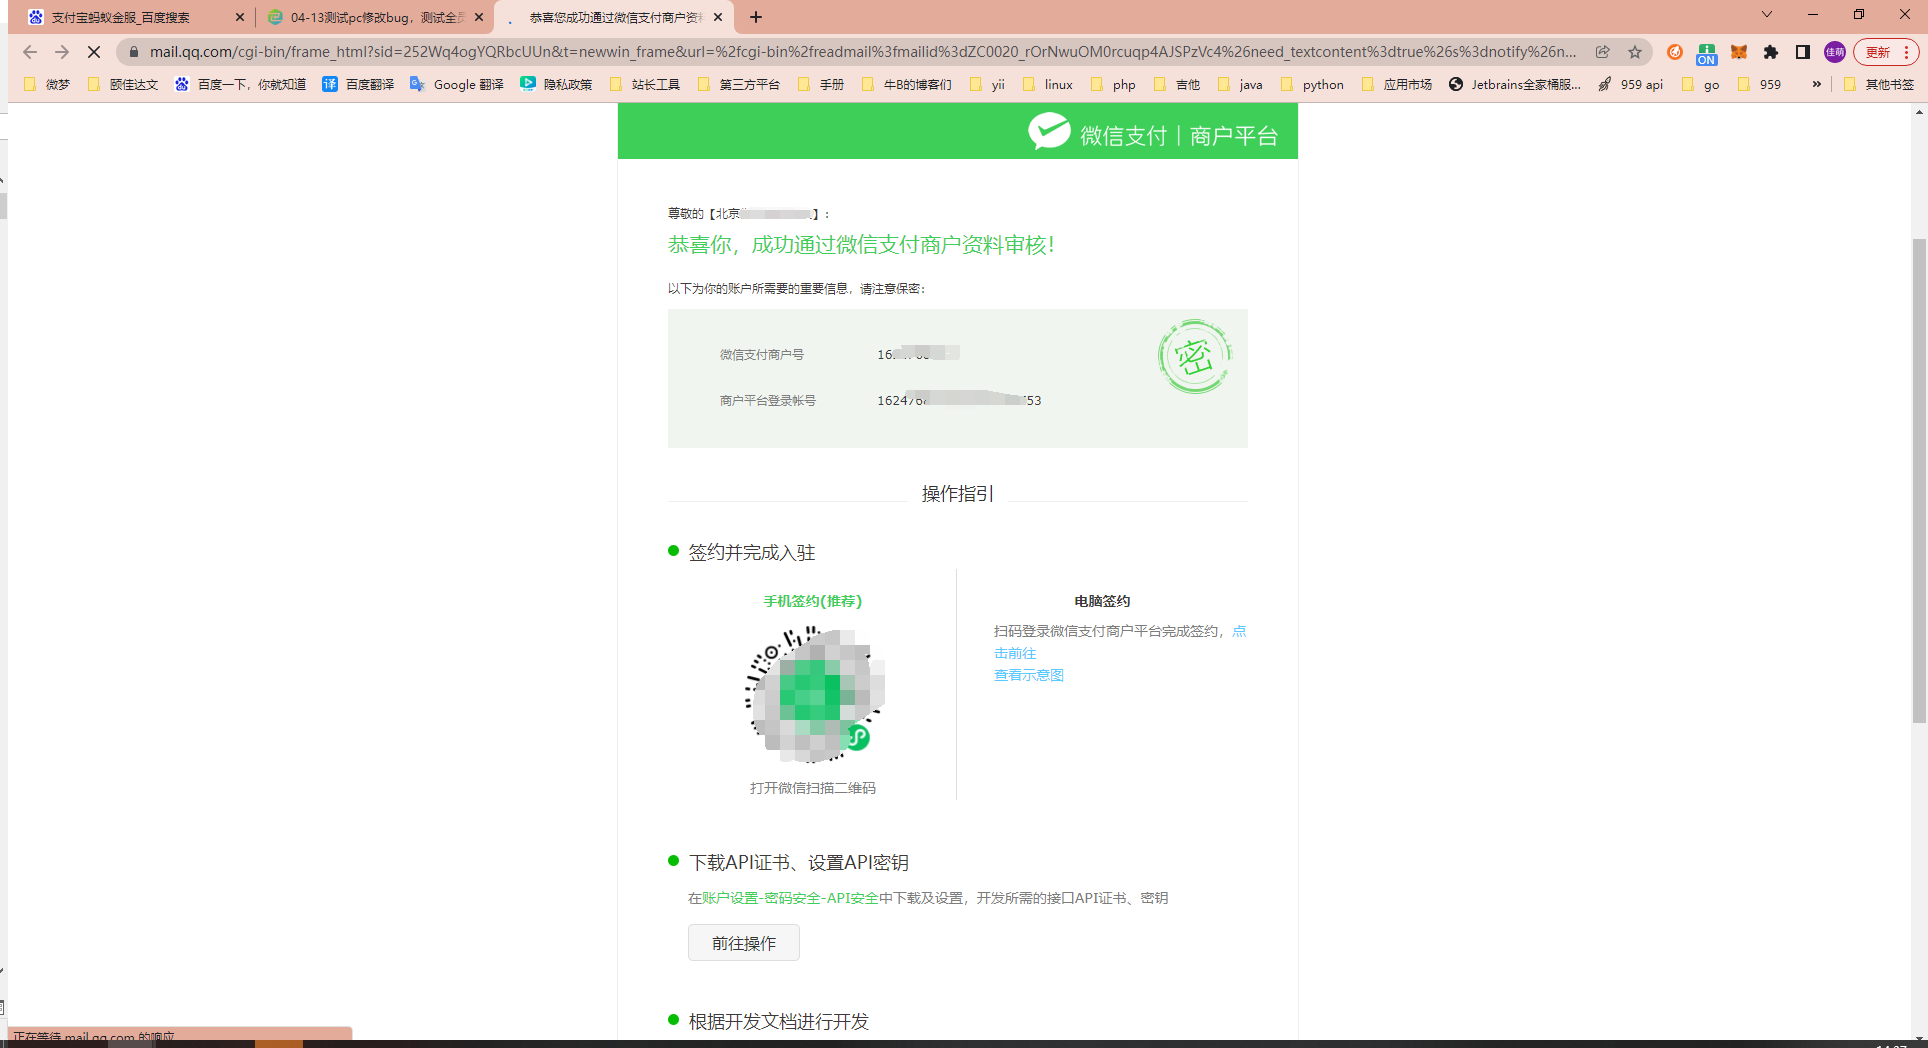Click the 更新 update button
1928x1048 pixels.
pyautogui.click(x=1886, y=52)
